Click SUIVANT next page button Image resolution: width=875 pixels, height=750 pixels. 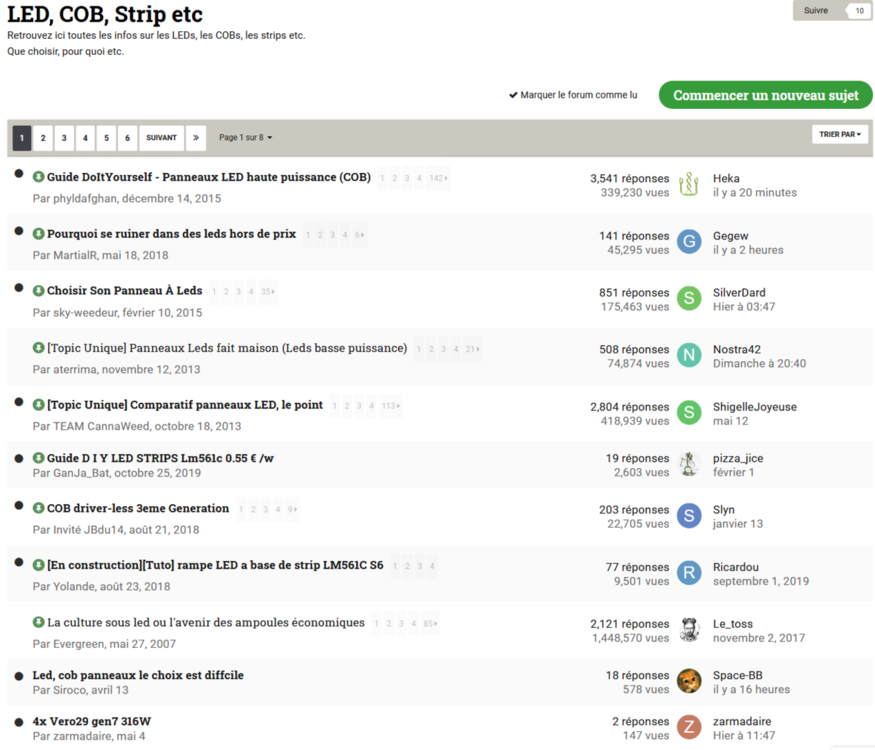(x=161, y=138)
